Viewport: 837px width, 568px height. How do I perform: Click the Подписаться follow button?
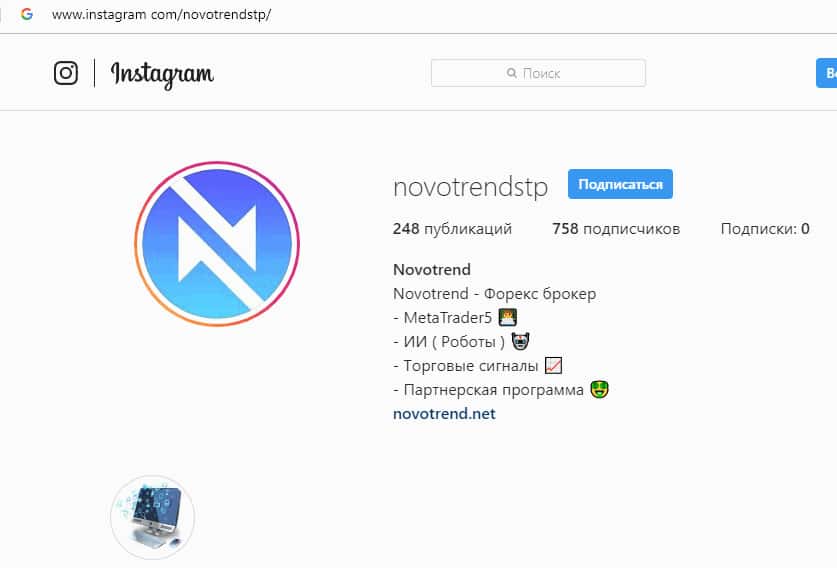(x=620, y=184)
